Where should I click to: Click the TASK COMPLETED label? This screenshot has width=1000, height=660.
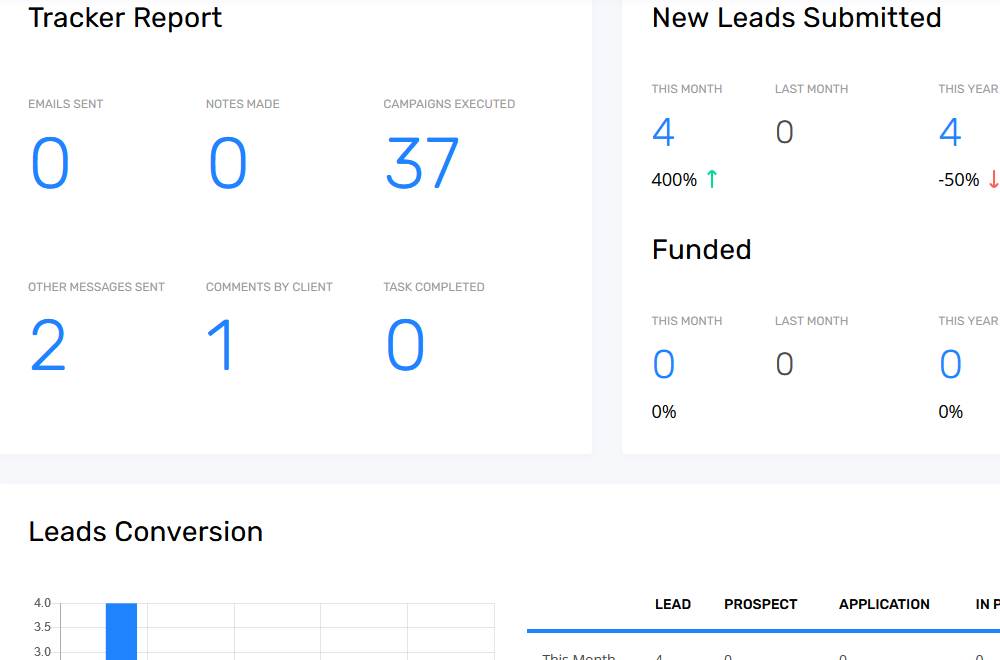pos(434,287)
